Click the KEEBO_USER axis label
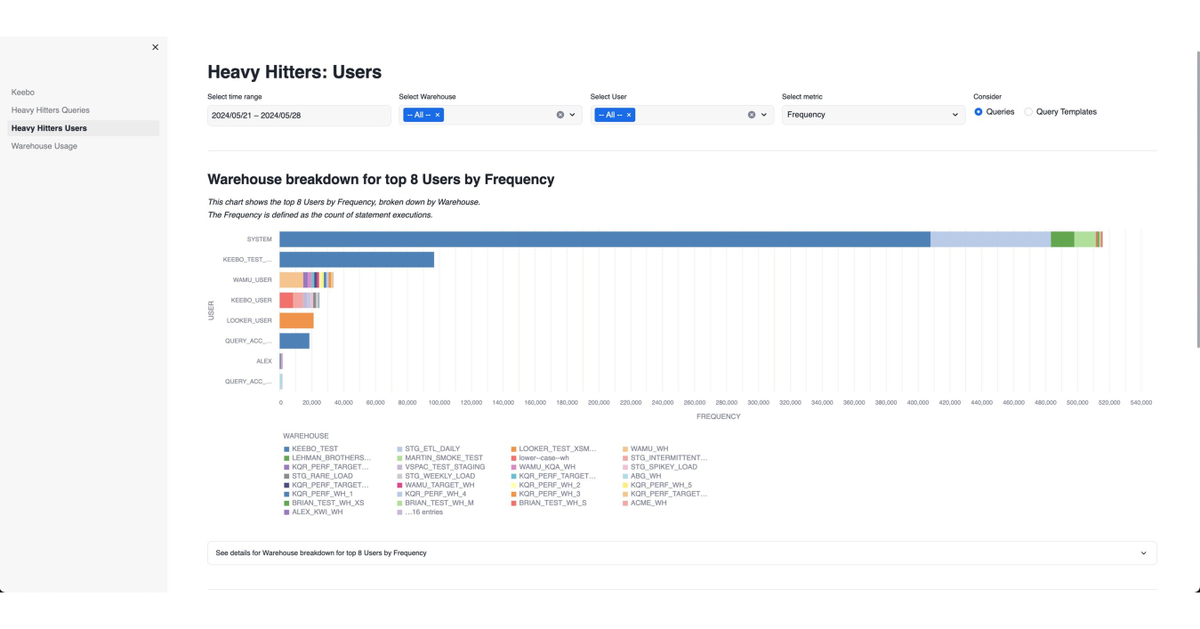 click(252, 300)
